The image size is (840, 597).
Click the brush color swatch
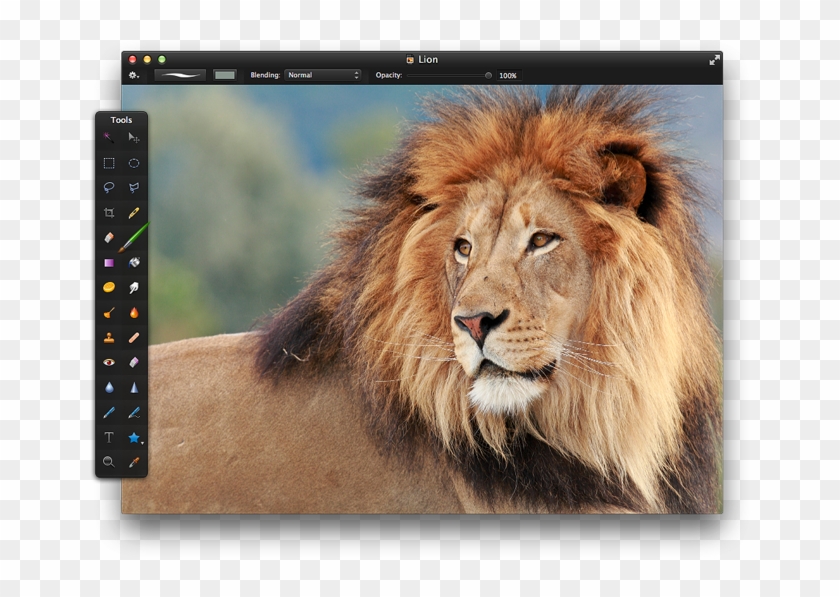pos(225,75)
